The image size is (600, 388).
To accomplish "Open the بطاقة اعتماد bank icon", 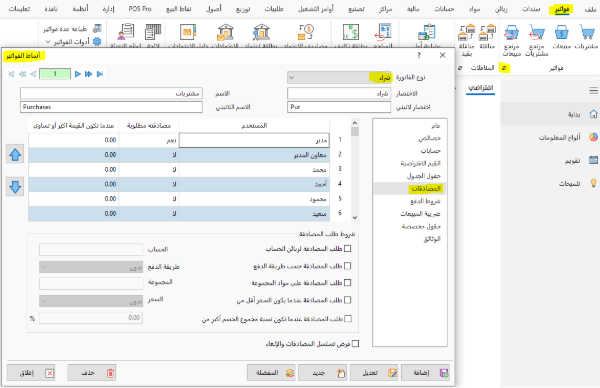I will [x=261, y=32].
